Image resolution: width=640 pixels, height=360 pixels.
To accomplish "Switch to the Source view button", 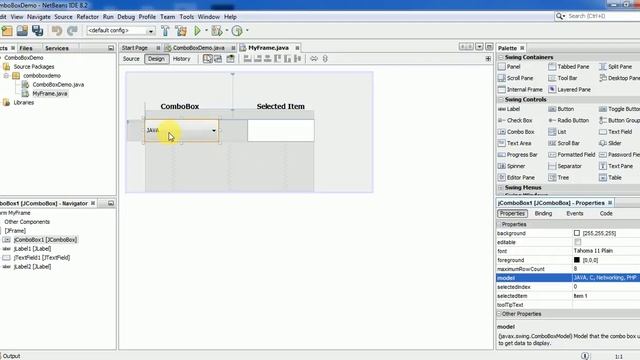I will pos(131,59).
